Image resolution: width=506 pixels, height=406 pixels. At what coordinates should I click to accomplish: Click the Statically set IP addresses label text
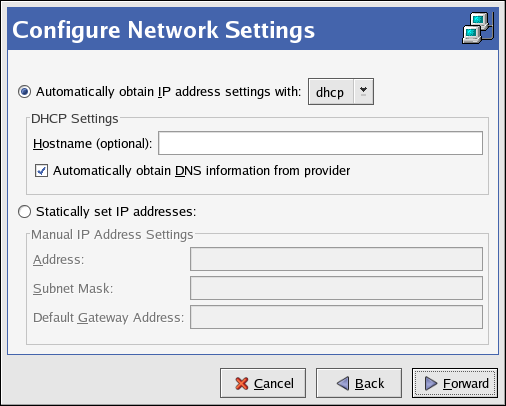pos(116,212)
